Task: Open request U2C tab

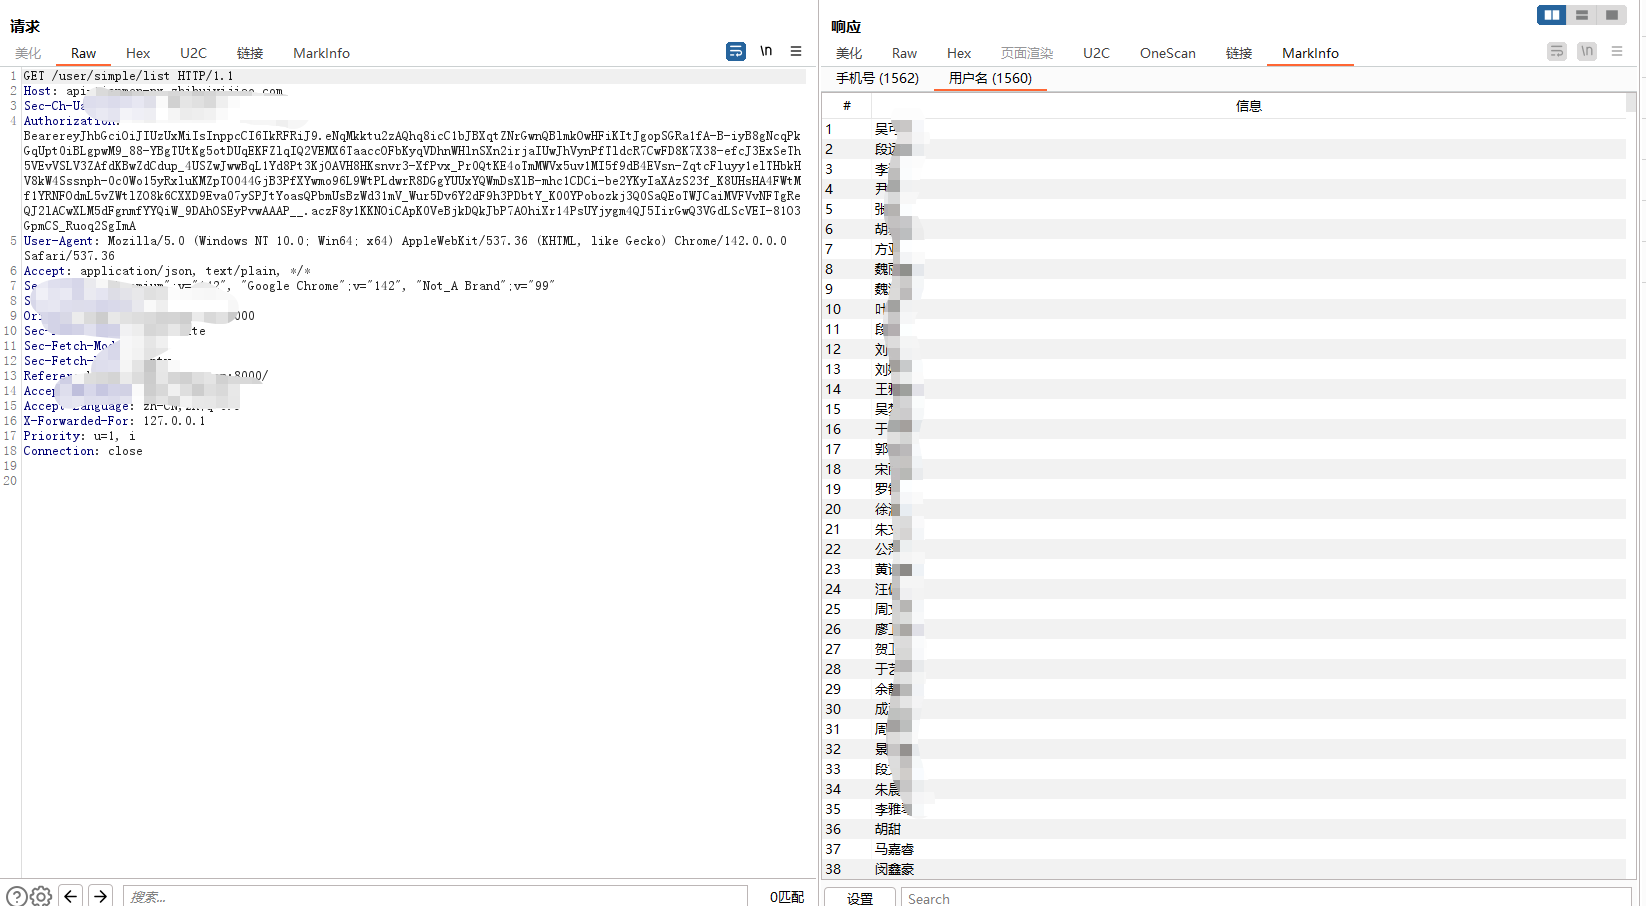Action: pyautogui.click(x=193, y=53)
